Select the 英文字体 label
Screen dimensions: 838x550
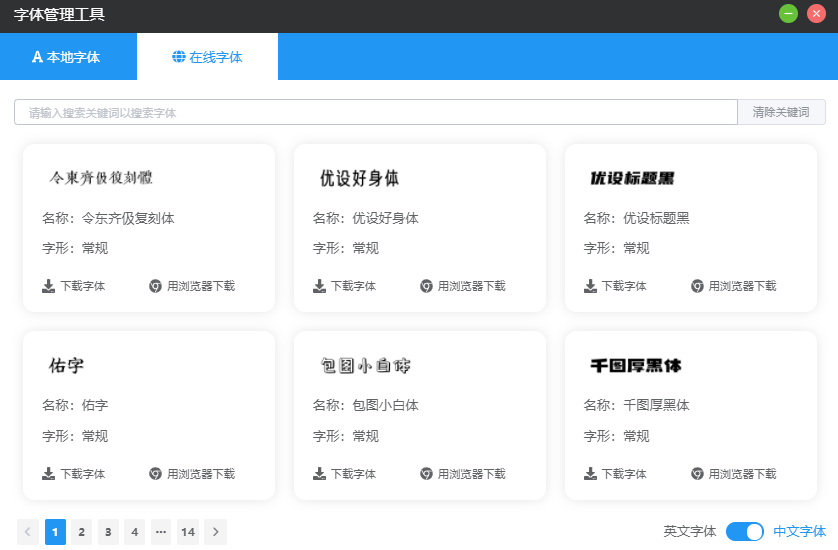pyautogui.click(x=689, y=532)
